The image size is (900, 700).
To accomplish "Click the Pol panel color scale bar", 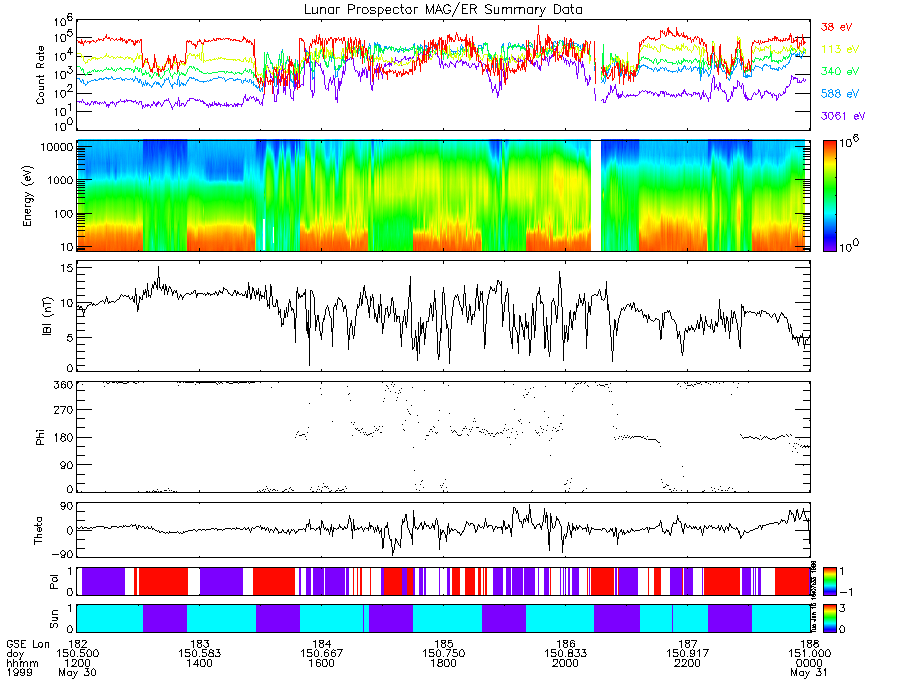I will tap(829, 581).
